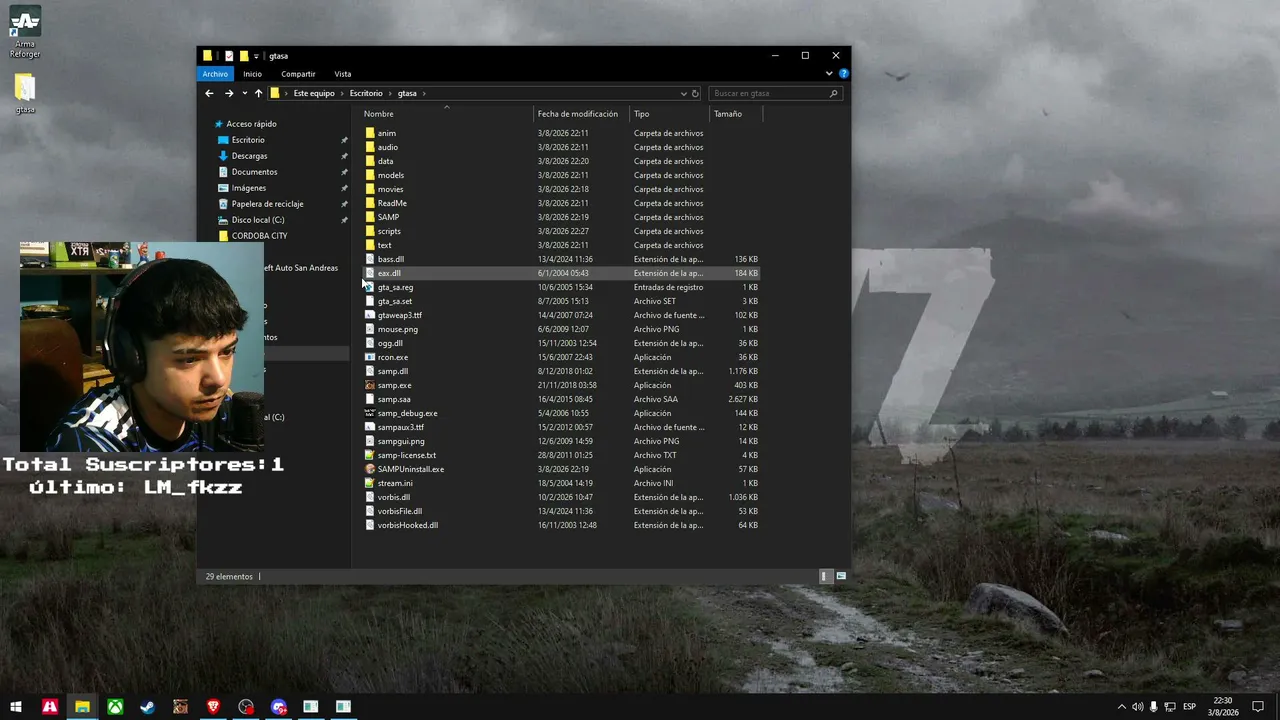Image resolution: width=1280 pixels, height=720 pixels.
Task: Expand the gtasa breadcrumb chevron
Action: [x=424, y=93]
